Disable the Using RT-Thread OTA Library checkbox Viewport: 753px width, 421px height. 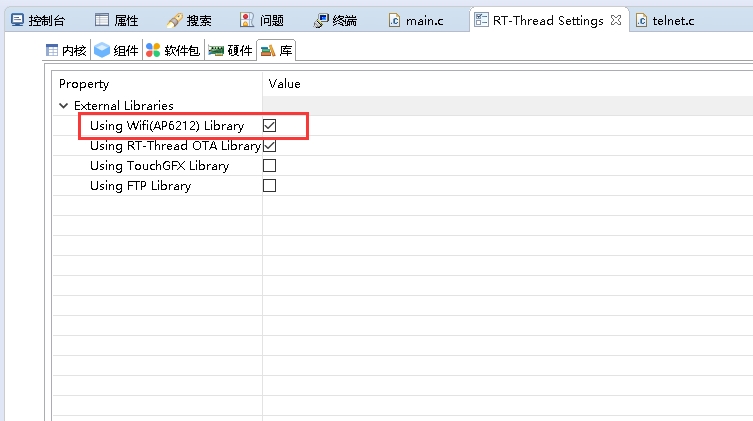click(x=269, y=146)
